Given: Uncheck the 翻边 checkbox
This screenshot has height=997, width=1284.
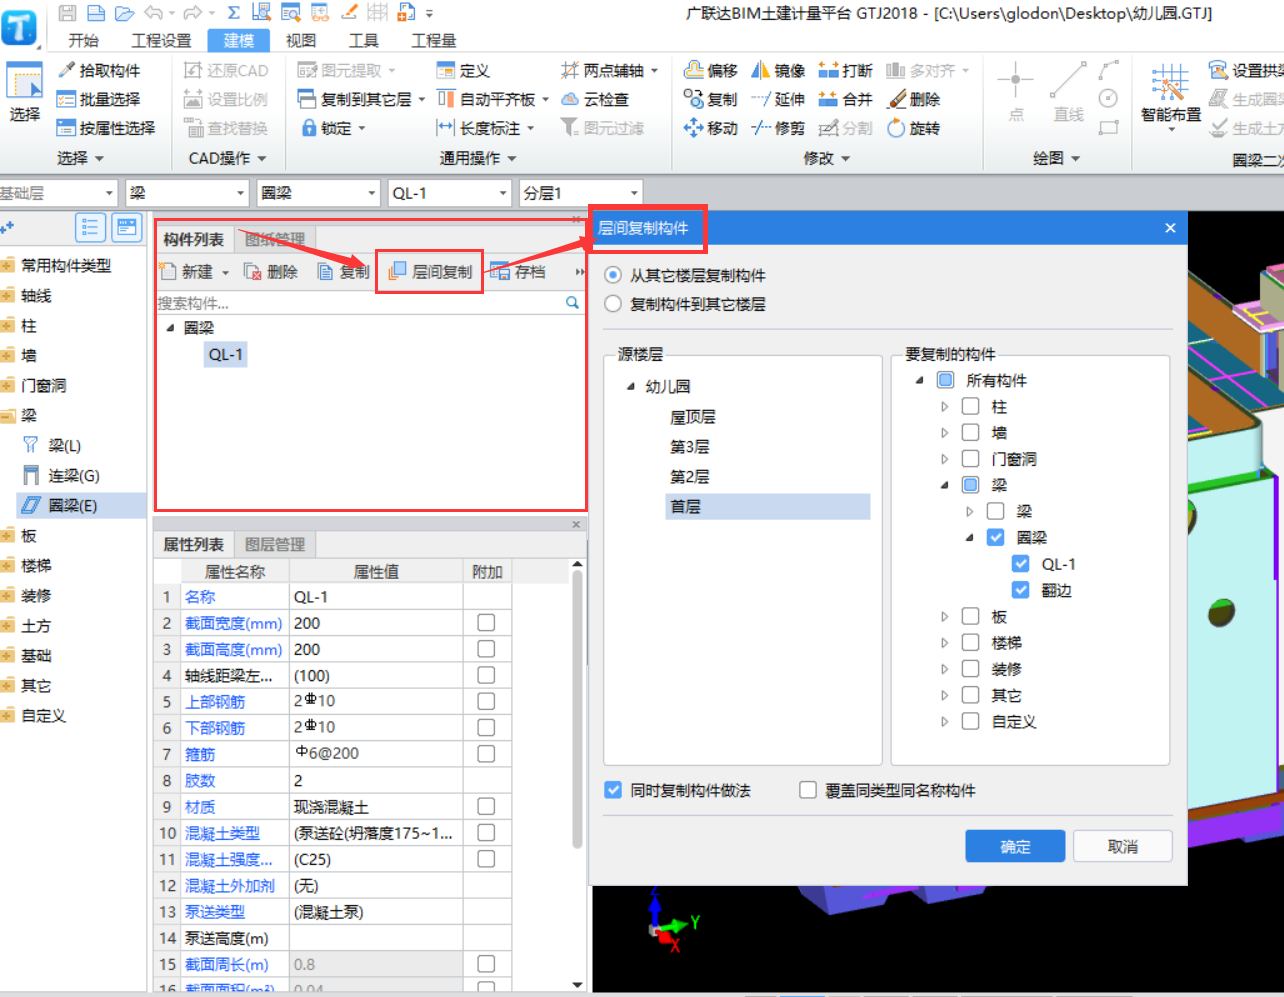Looking at the screenshot, I should click(x=1021, y=590).
